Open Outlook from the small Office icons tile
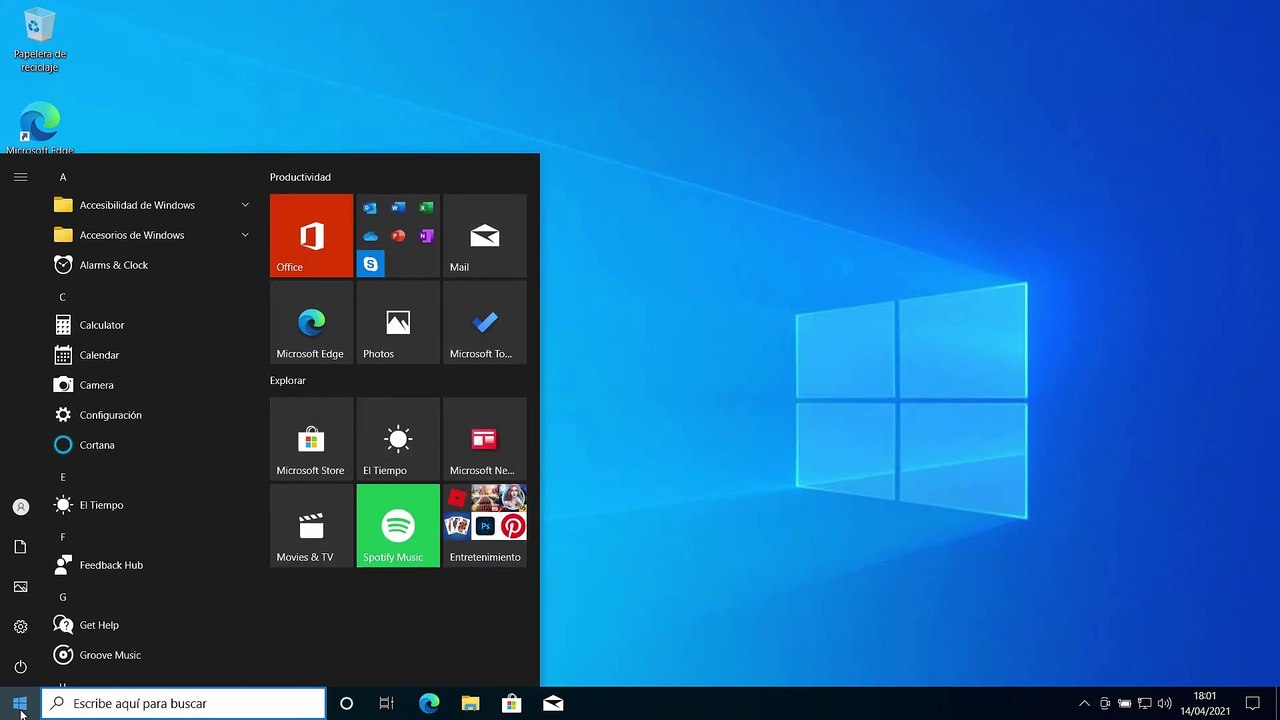Viewport: 1280px width, 720px height. pyautogui.click(x=370, y=208)
